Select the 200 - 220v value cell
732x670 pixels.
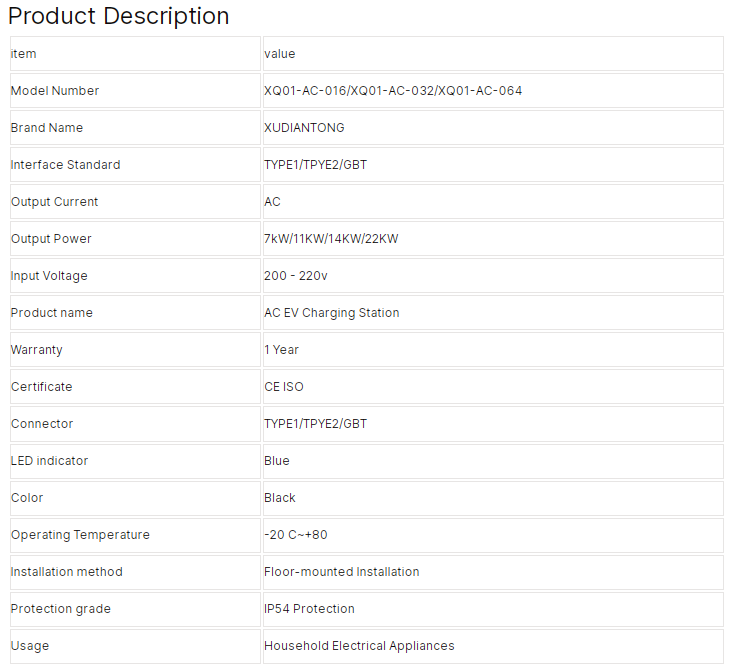tap(493, 276)
